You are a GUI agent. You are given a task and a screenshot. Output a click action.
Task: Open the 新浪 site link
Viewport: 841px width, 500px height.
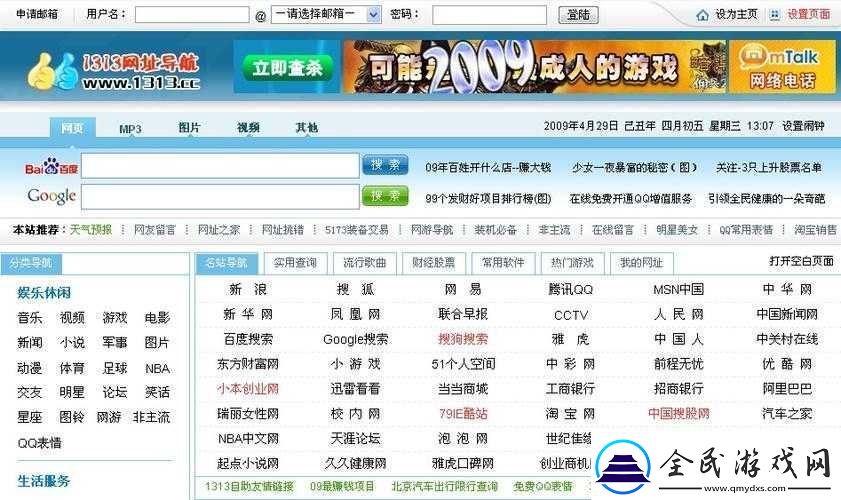coord(248,290)
